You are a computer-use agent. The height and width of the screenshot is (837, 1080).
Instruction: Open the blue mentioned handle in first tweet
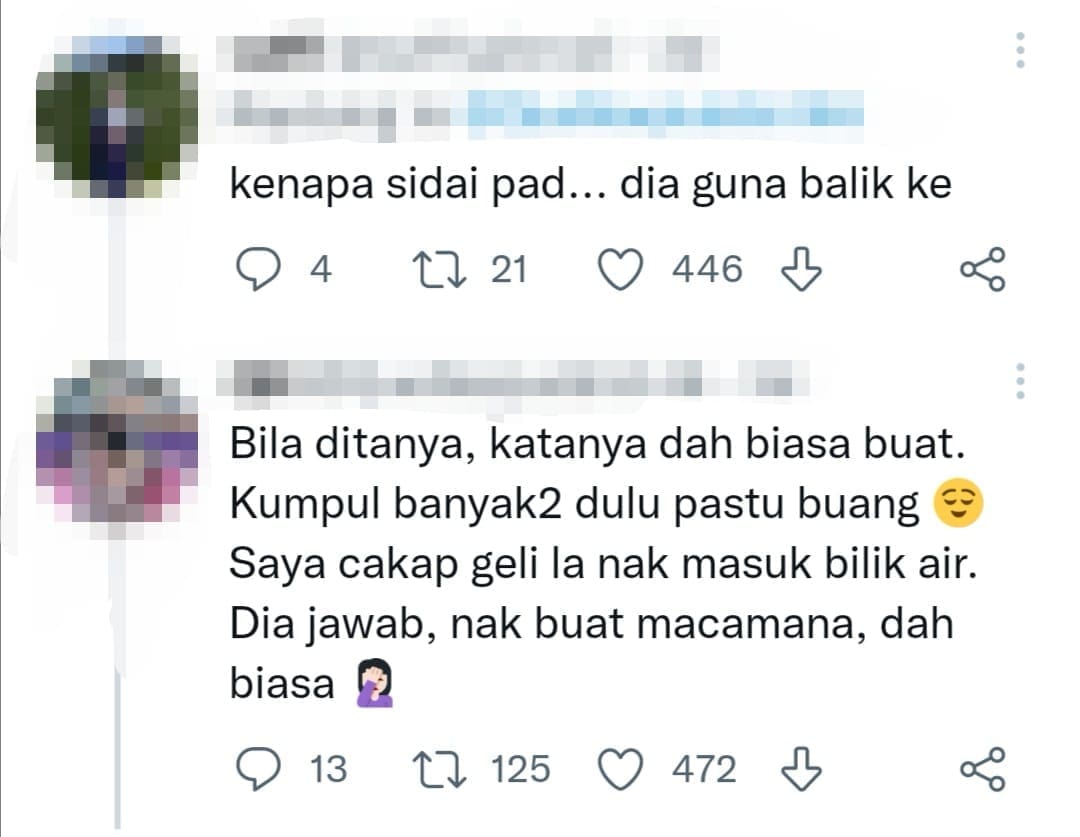(x=665, y=110)
